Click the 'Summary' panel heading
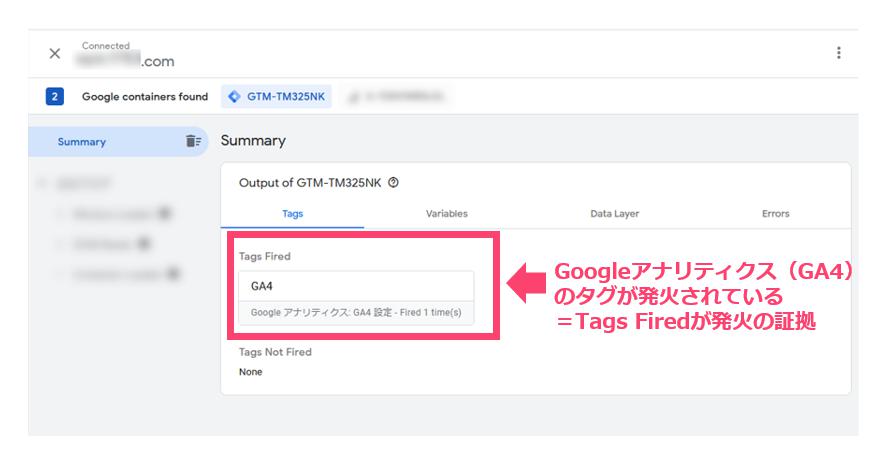This screenshot has height=458, width=886. (253, 141)
